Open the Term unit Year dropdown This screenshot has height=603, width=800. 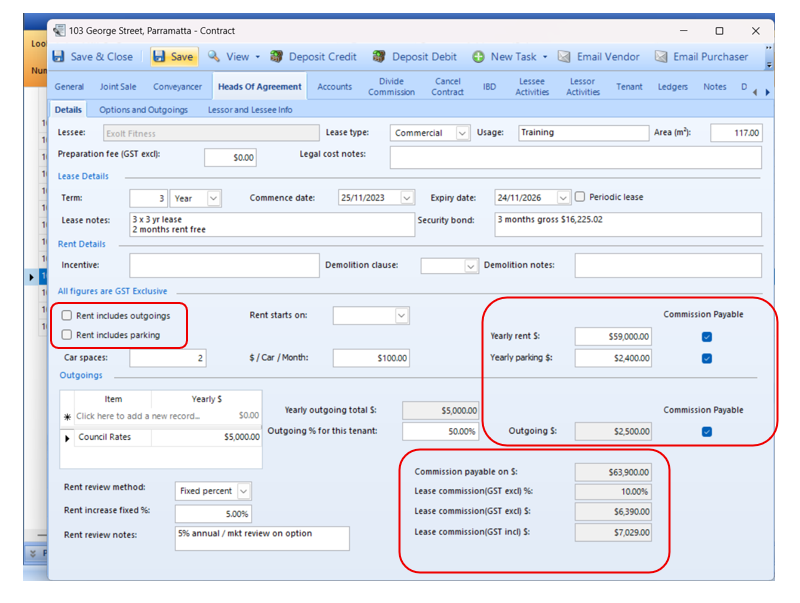point(214,198)
